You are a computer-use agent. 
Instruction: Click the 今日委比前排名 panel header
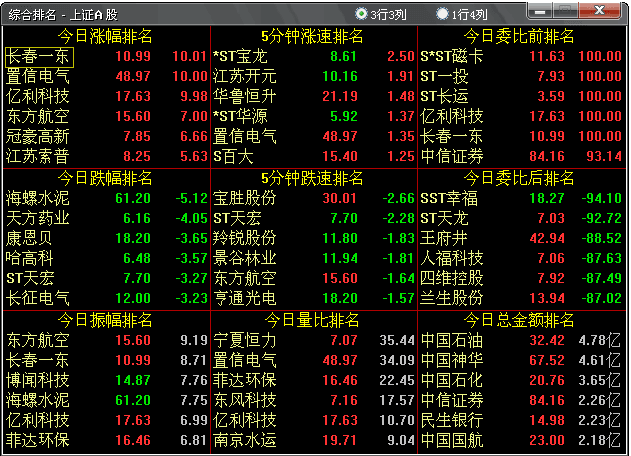tap(519, 36)
